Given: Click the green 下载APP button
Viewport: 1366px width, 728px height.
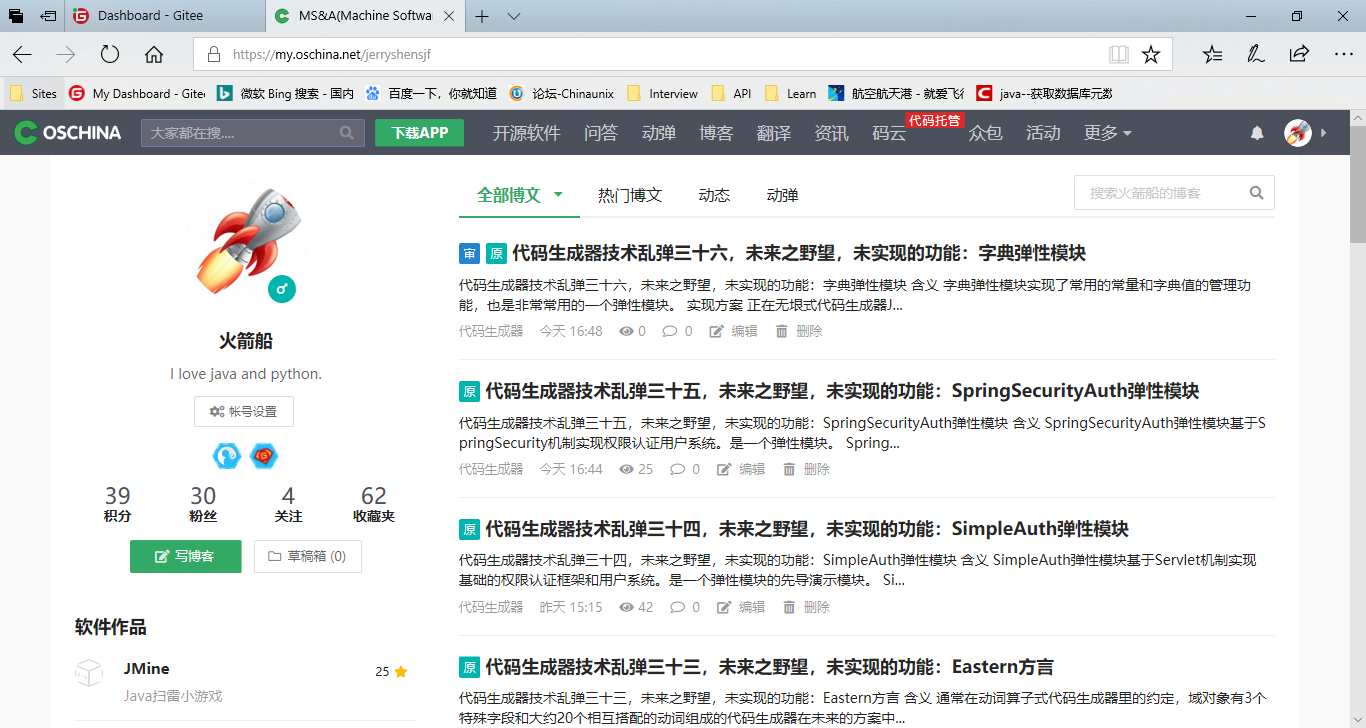Looking at the screenshot, I should (x=419, y=132).
